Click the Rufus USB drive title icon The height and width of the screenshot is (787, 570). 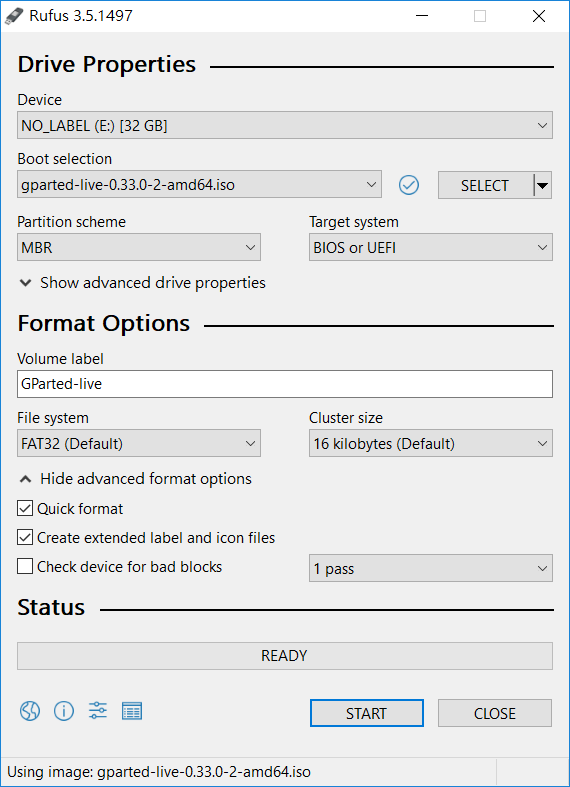[14, 16]
